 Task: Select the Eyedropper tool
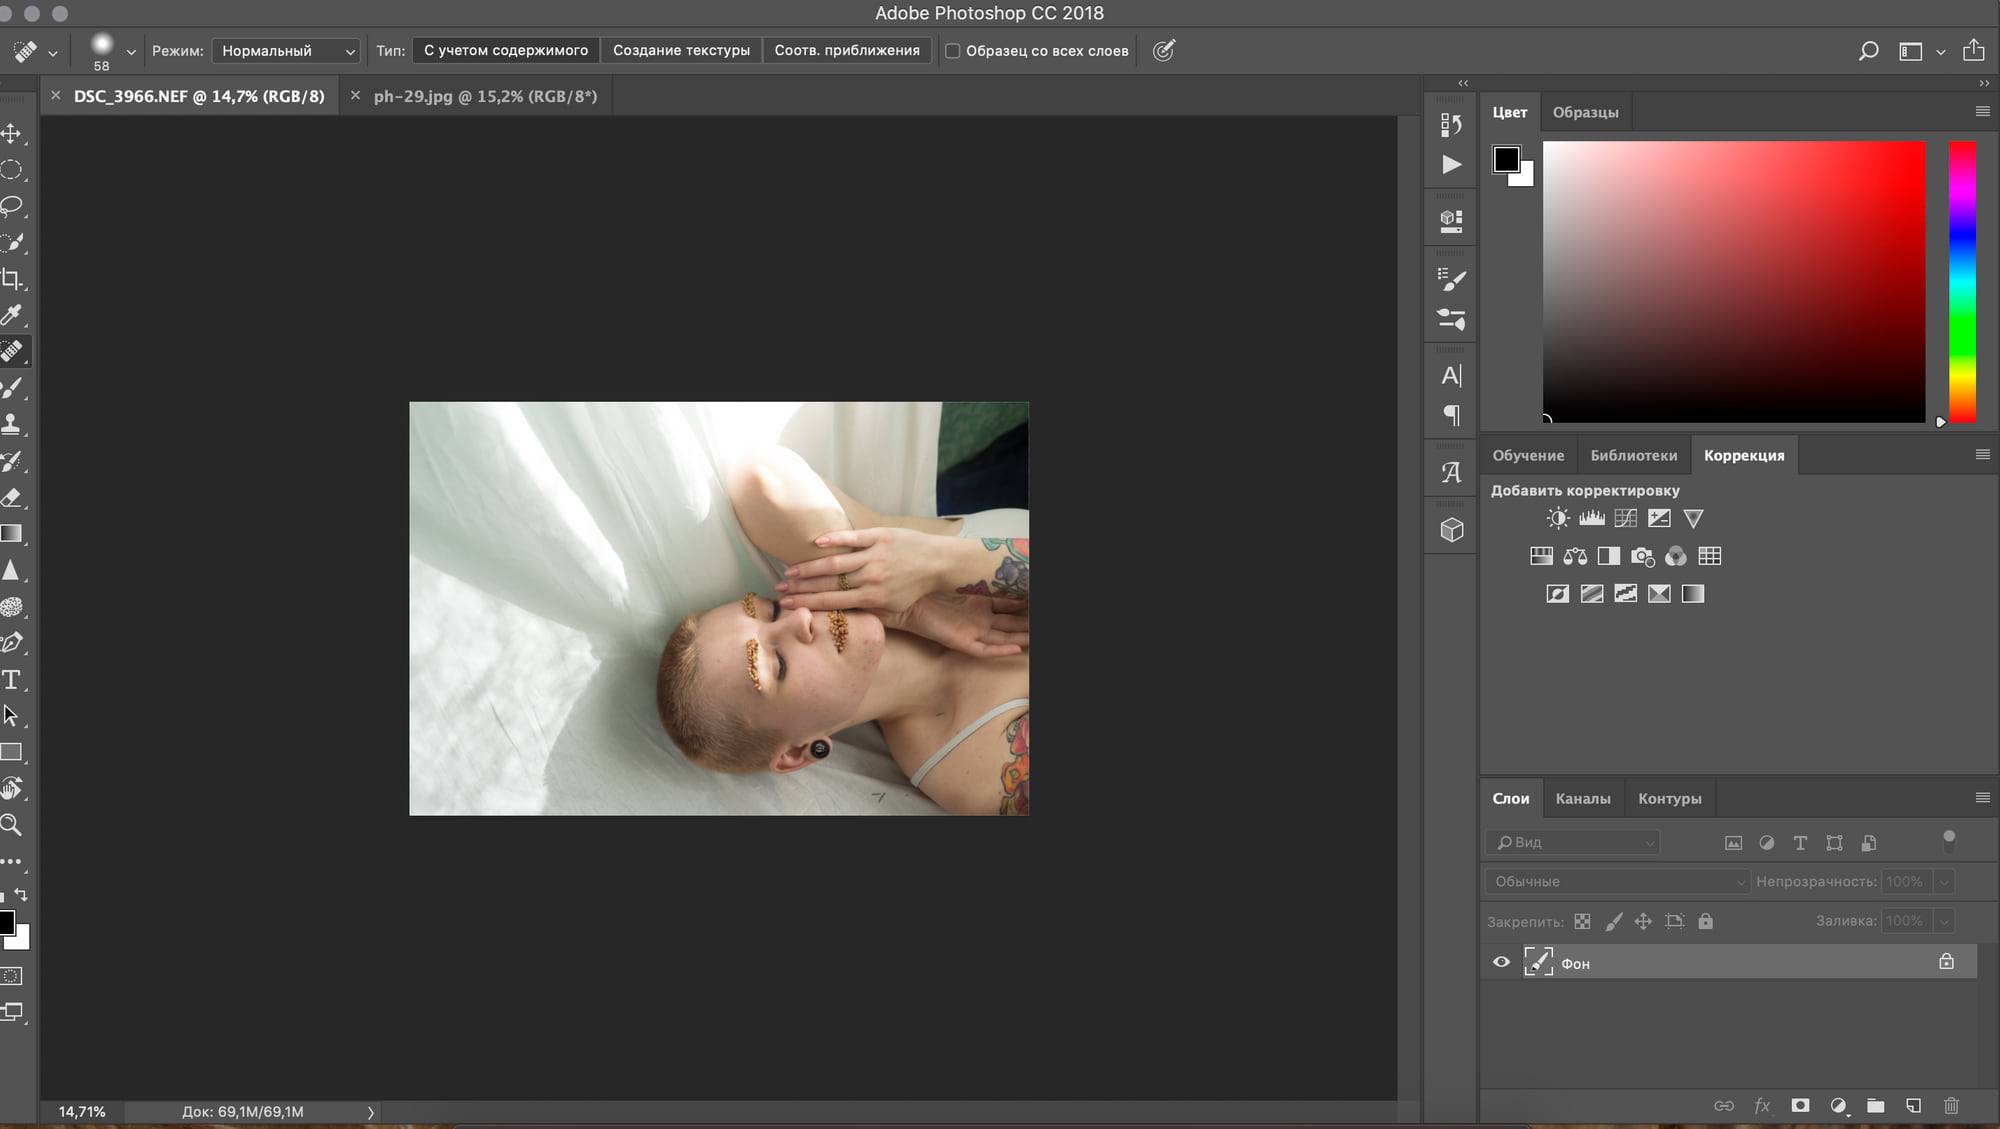click(12, 315)
